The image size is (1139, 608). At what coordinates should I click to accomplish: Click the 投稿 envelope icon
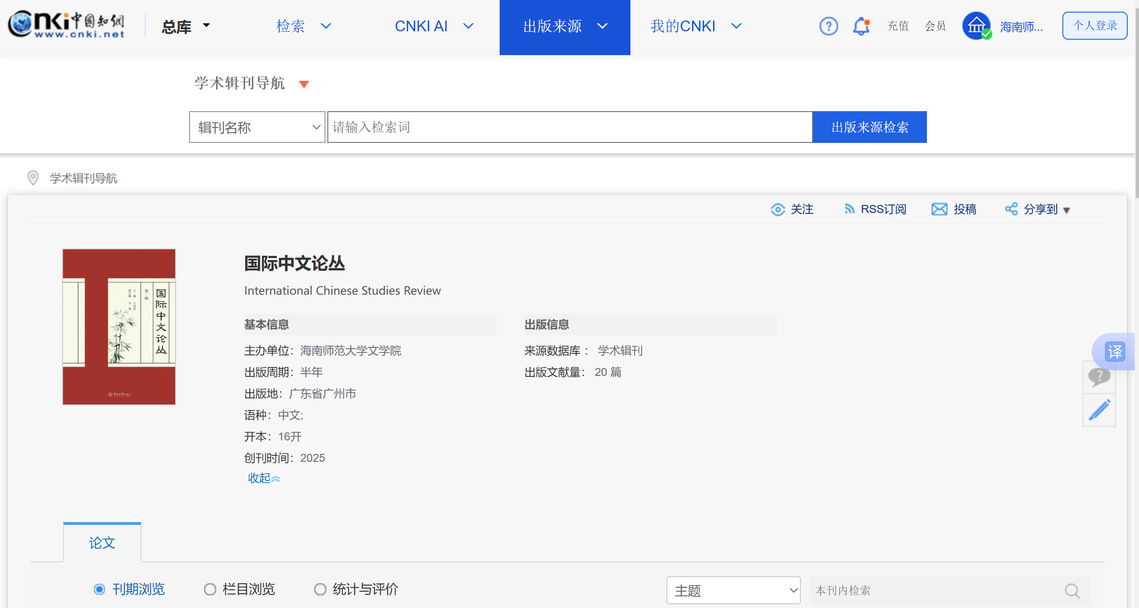(939, 209)
